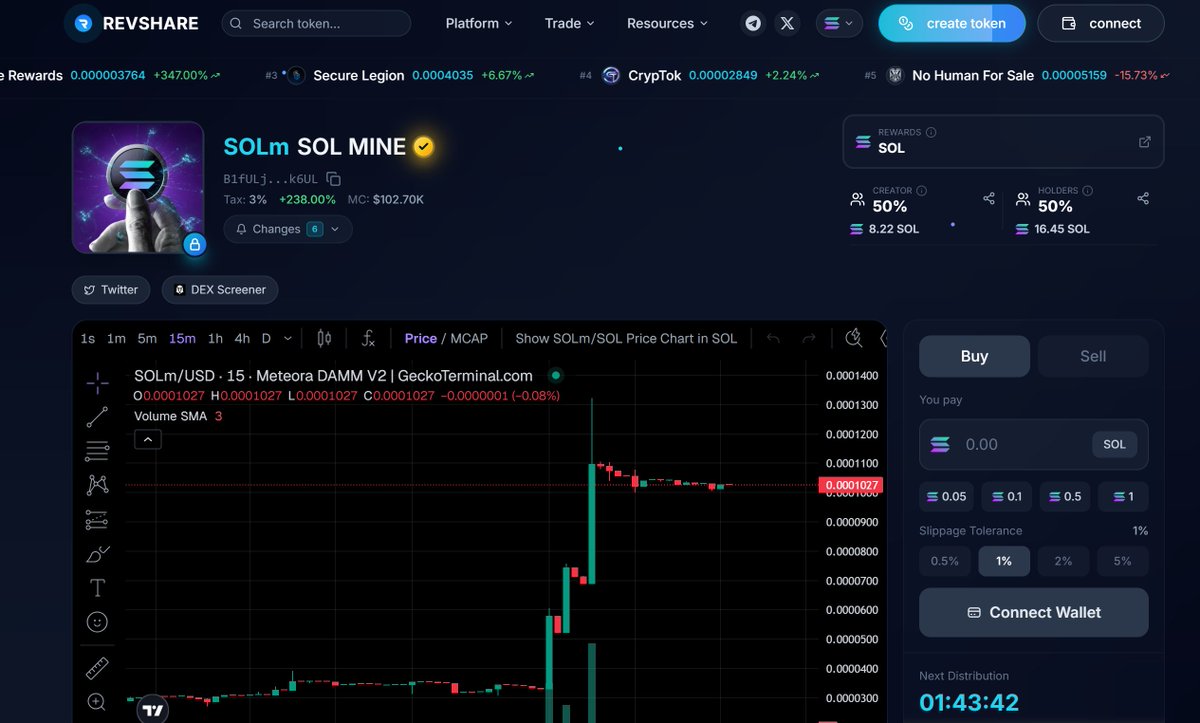Viewport: 1200px width, 723px height.
Task: Set slippage tolerance to 1%
Action: [x=1004, y=561]
